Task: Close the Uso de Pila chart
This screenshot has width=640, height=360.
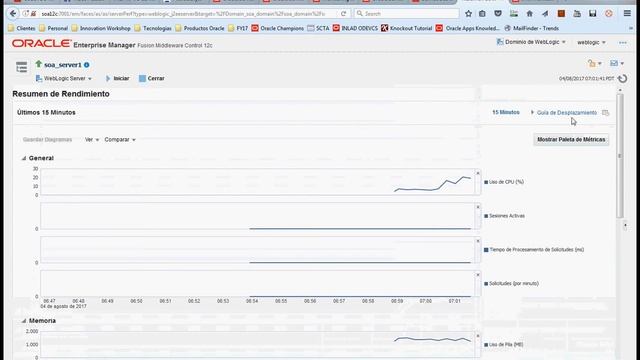Action: pos(478,336)
